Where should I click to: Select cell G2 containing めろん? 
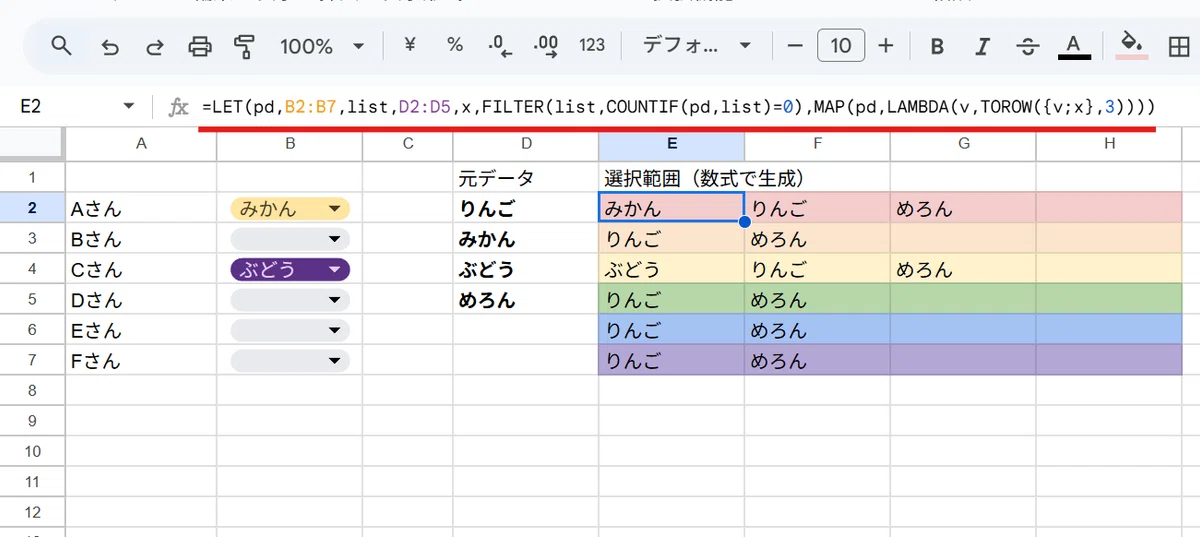click(x=963, y=208)
